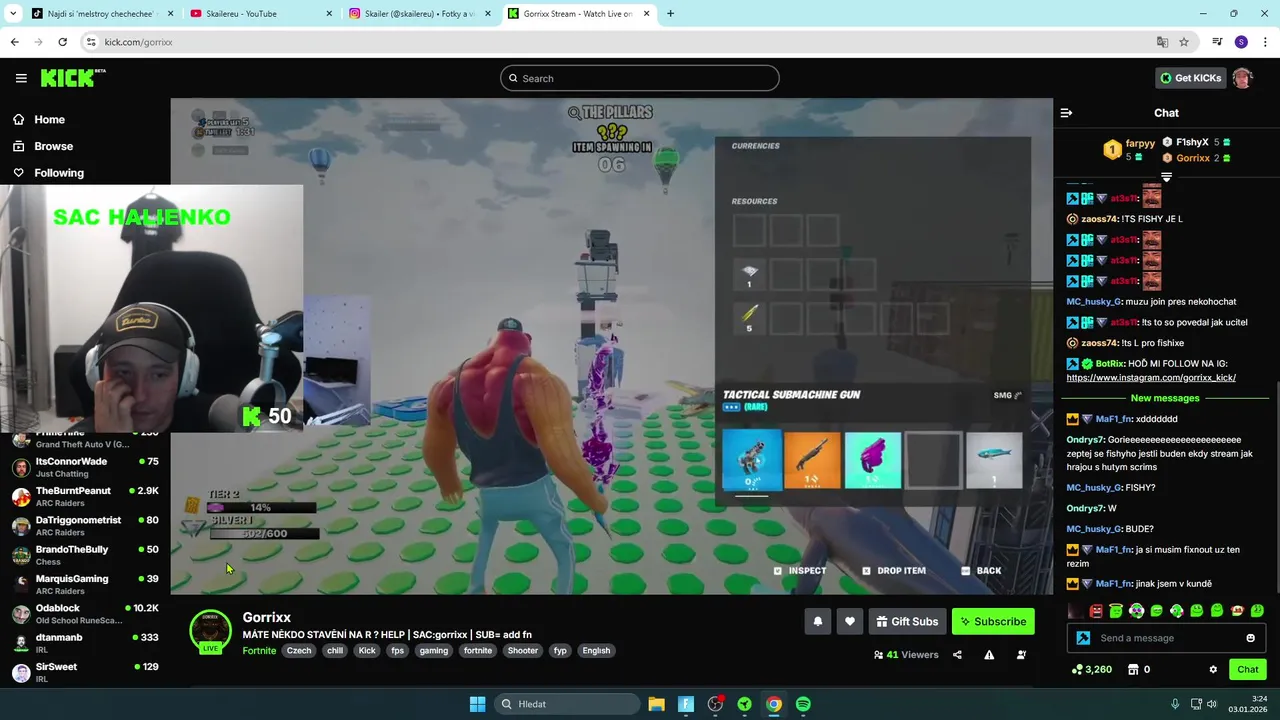Open Spotify from the taskbar
The width and height of the screenshot is (1280, 720).
(803, 704)
